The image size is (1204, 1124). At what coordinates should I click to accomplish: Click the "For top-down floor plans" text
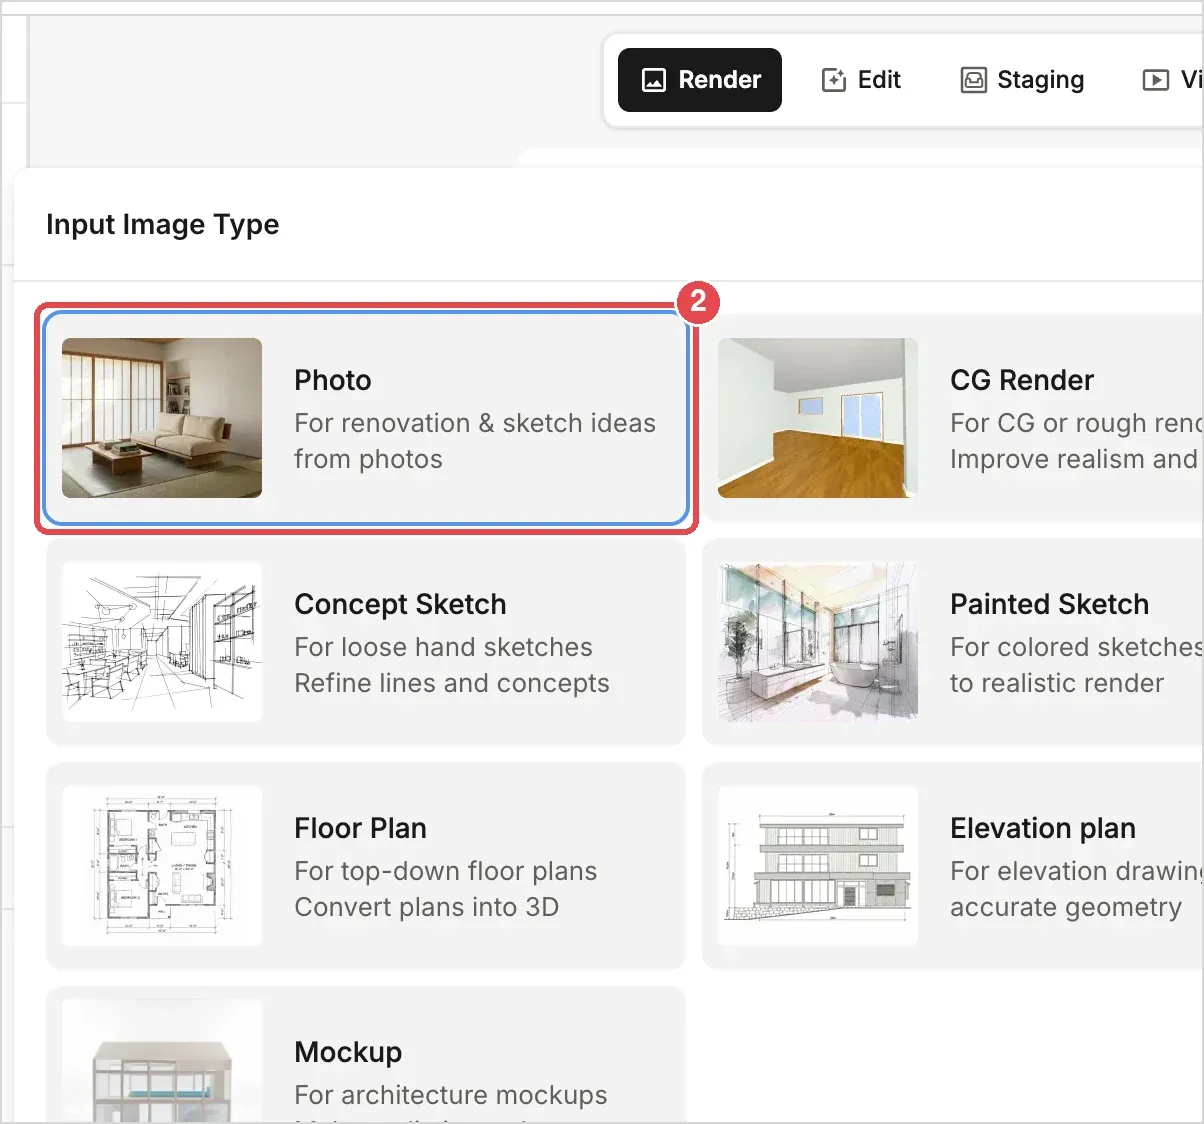click(x=446, y=871)
